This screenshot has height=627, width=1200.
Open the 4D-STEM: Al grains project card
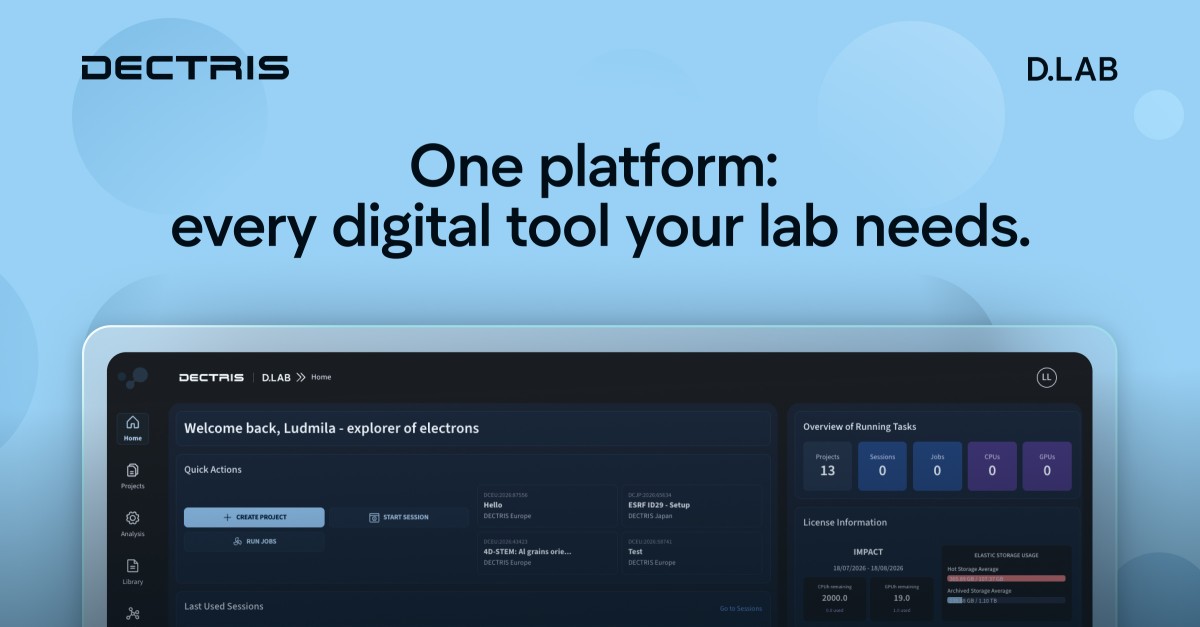[547, 551]
